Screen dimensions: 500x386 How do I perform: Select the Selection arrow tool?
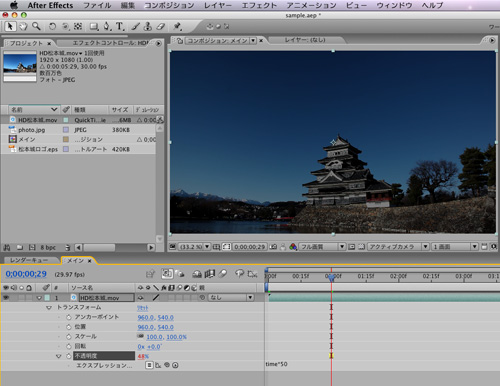click(x=10, y=26)
